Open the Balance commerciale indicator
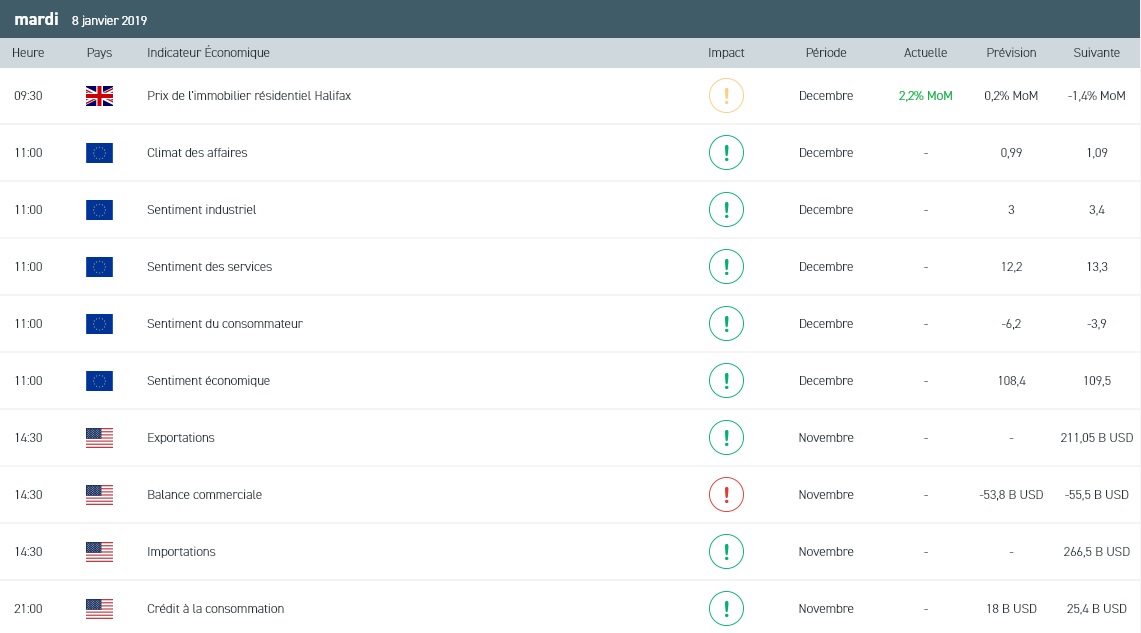Image resolution: width=1141 pixels, height=633 pixels. click(204, 495)
